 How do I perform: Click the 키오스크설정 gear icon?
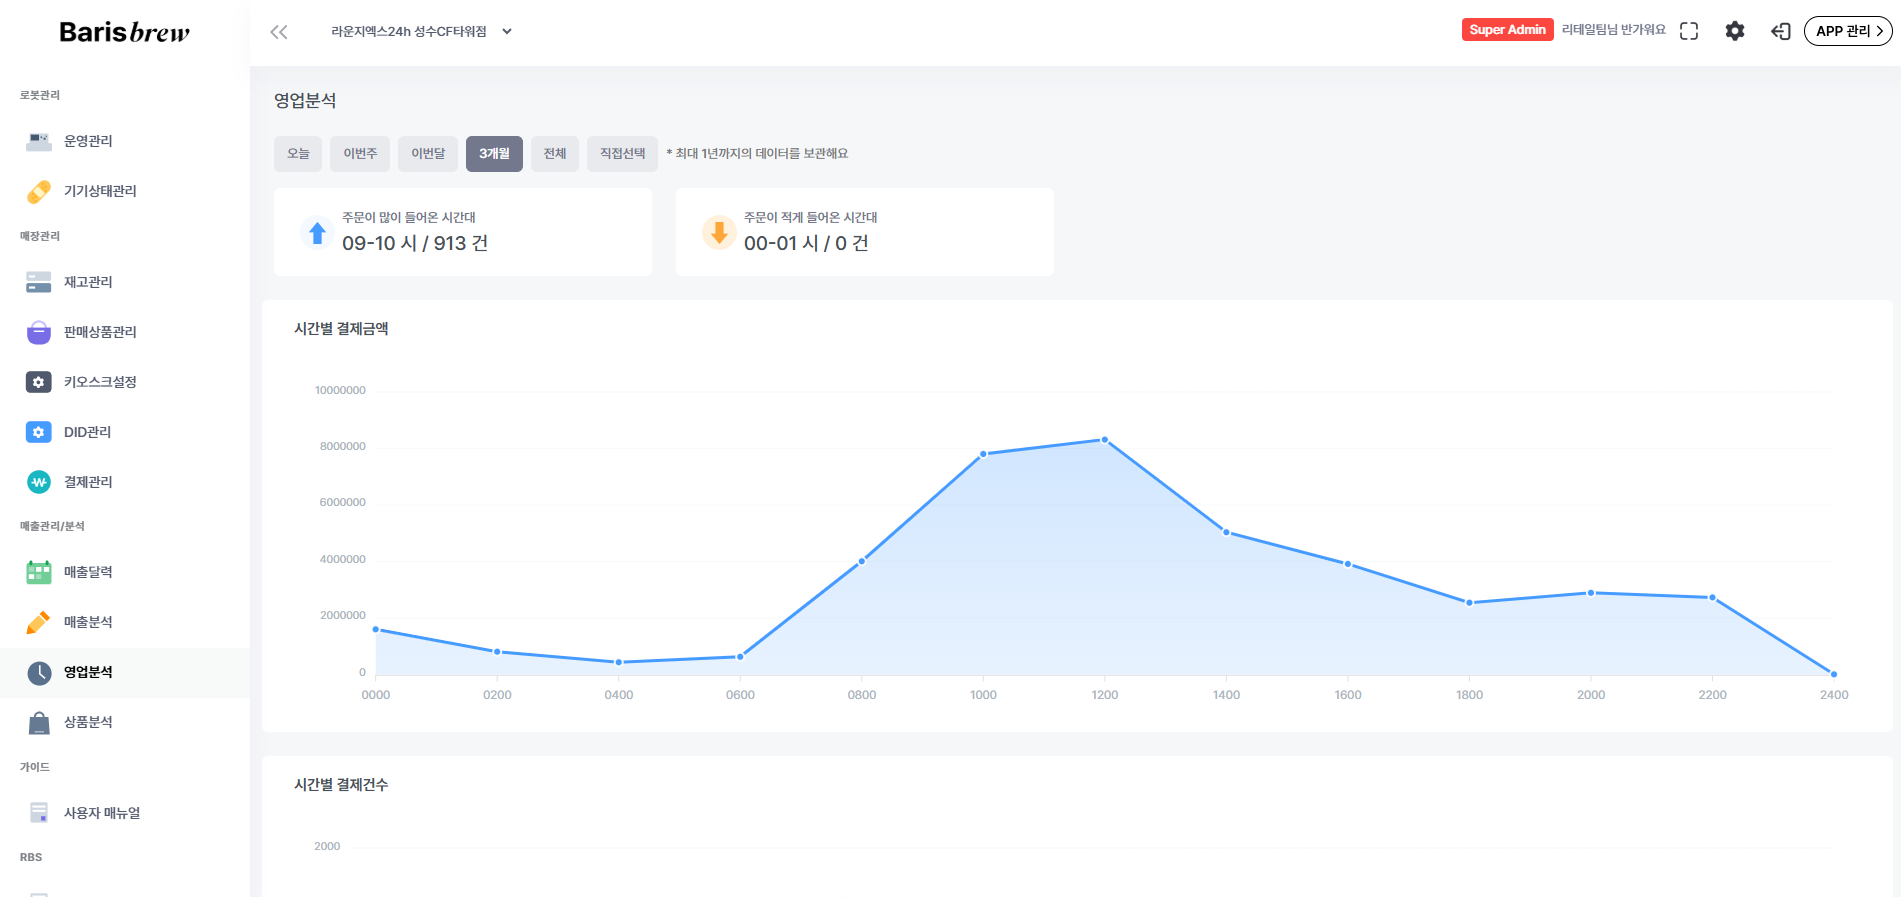click(x=39, y=382)
